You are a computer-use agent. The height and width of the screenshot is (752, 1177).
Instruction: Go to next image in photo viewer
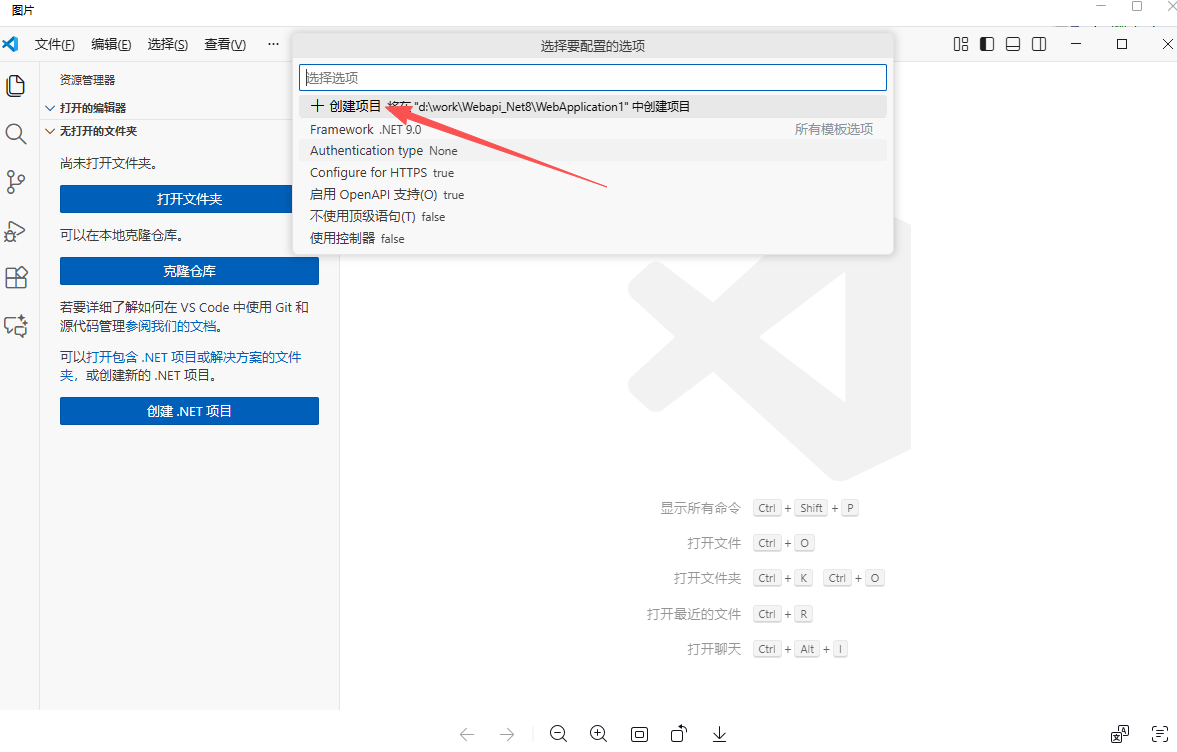pyautogui.click(x=507, y=734)
